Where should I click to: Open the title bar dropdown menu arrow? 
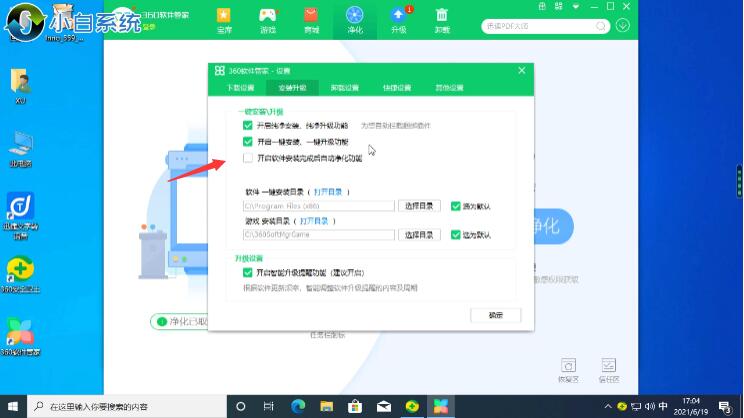coord(576,7)
